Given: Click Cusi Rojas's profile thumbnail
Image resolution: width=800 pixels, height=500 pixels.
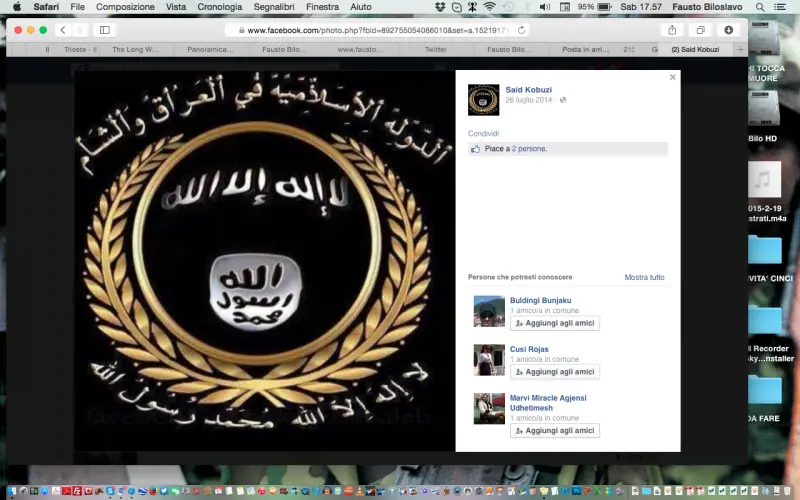Looking at the screenshot, I should tap(489, 360).
